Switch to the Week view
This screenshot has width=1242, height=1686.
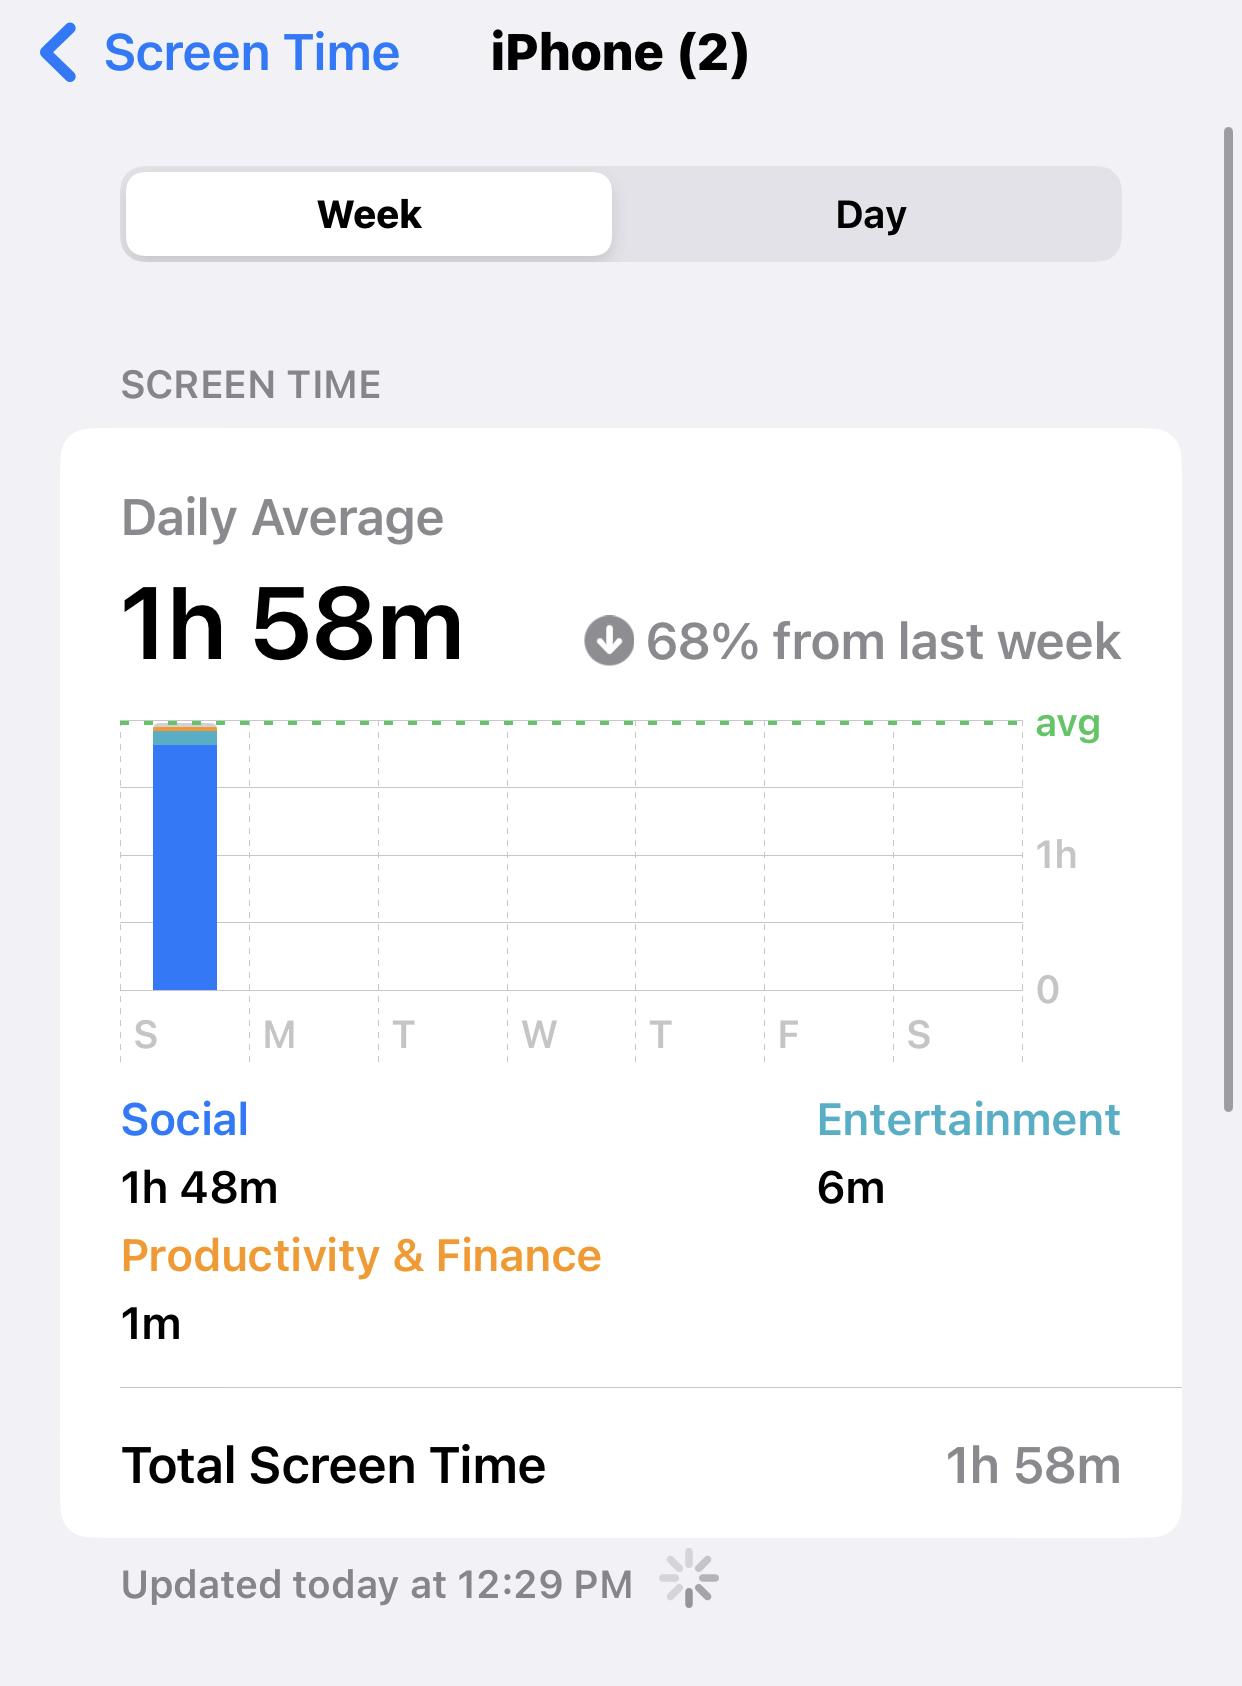tap(369, 214)
